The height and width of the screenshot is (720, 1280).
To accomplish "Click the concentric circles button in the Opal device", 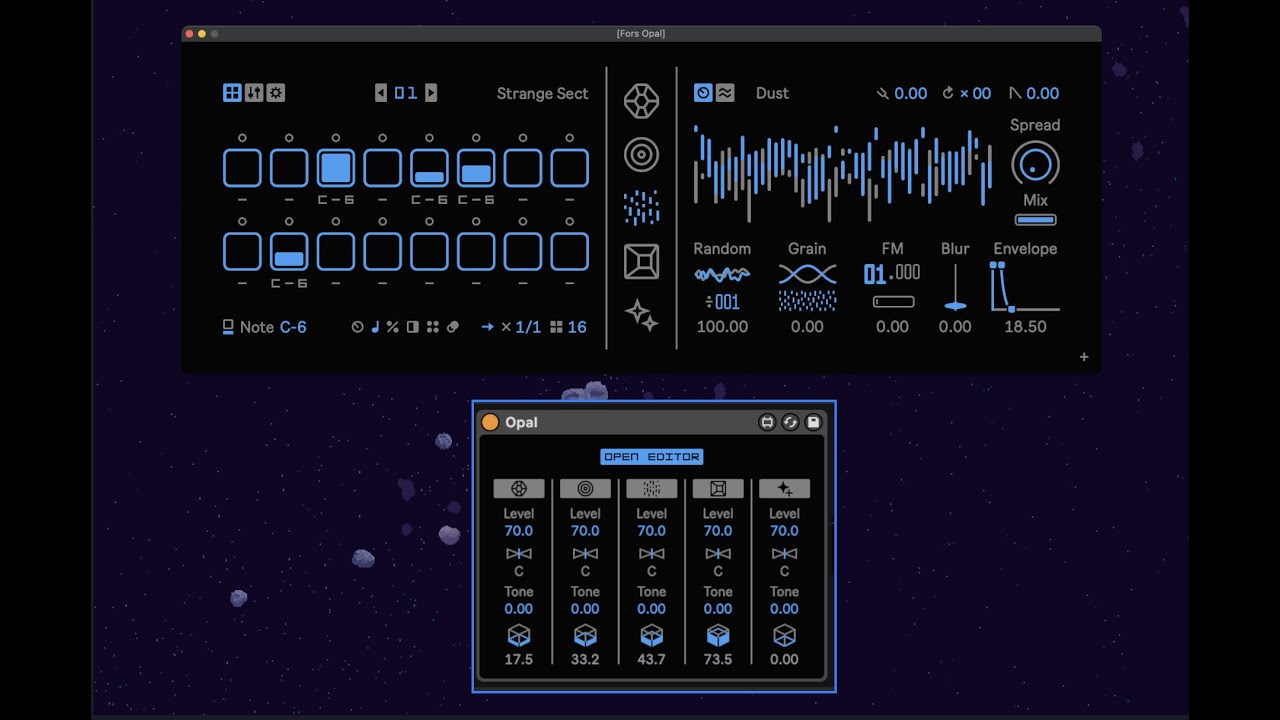I will 585,489.
